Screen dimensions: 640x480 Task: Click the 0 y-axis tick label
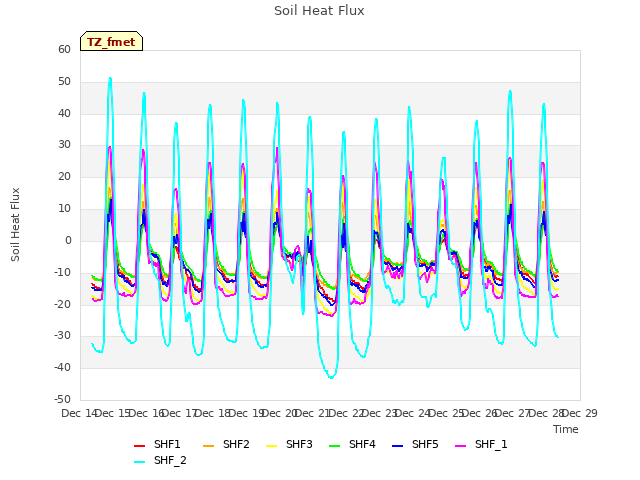tap(68, 240)
